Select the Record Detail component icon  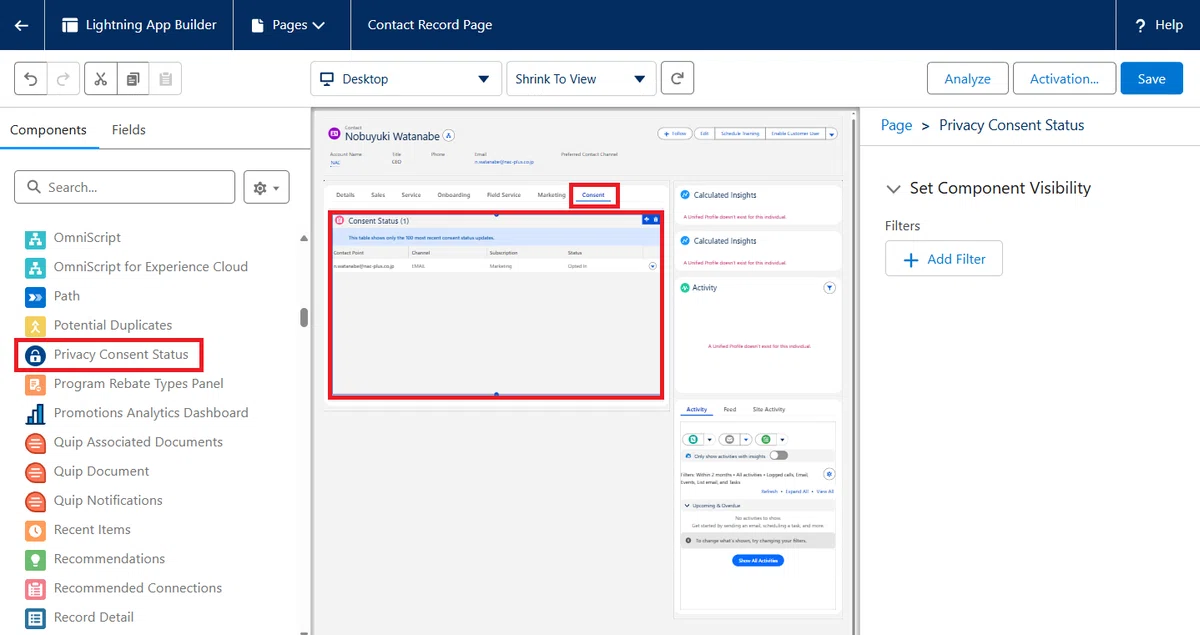click(35, 617)
